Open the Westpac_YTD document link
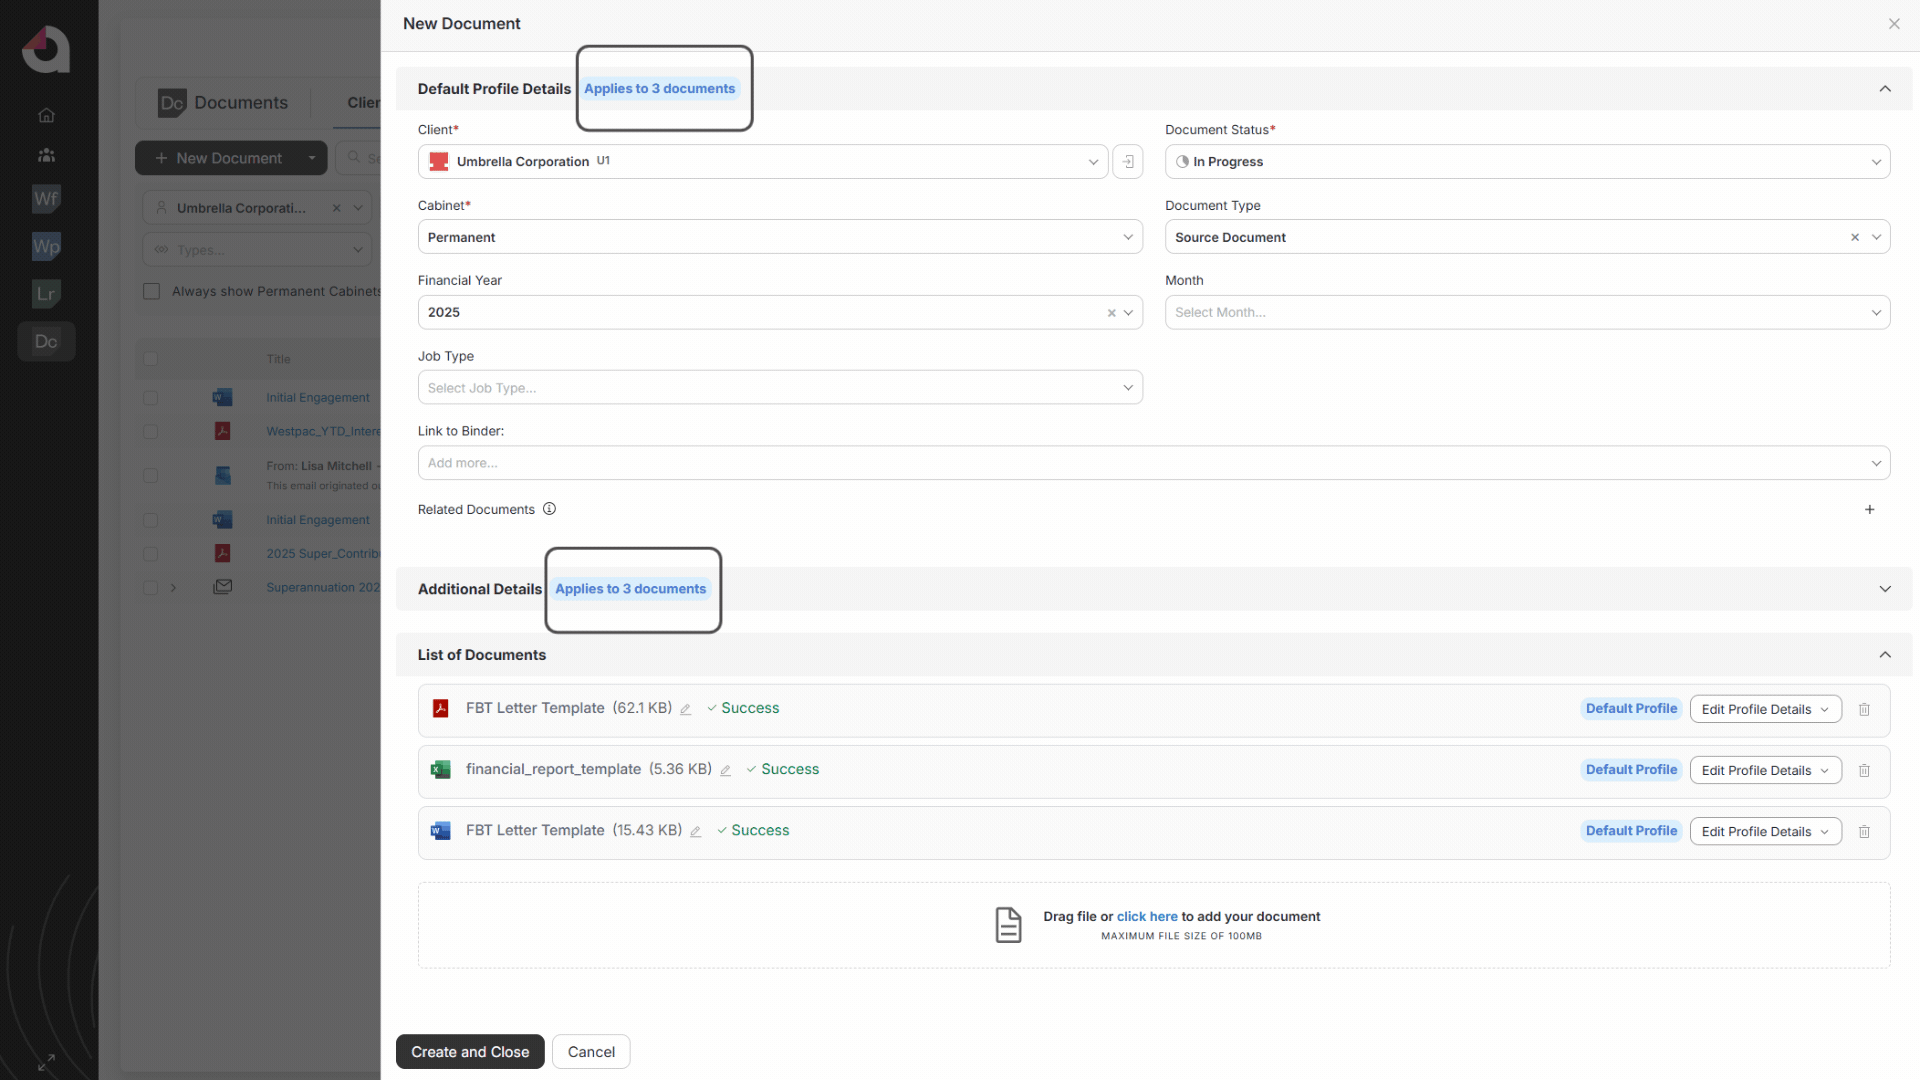Screen dimensions: 1920x1080 pyautogui.click(x=323, y=431)
